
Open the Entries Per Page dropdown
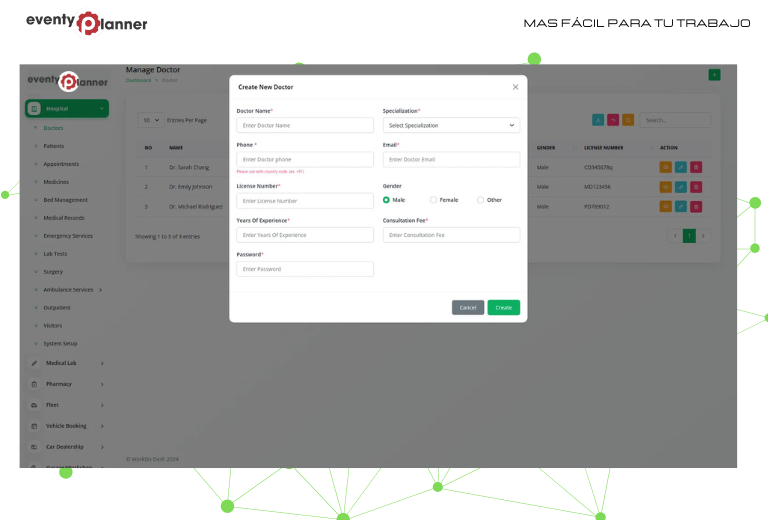[151, 120]
